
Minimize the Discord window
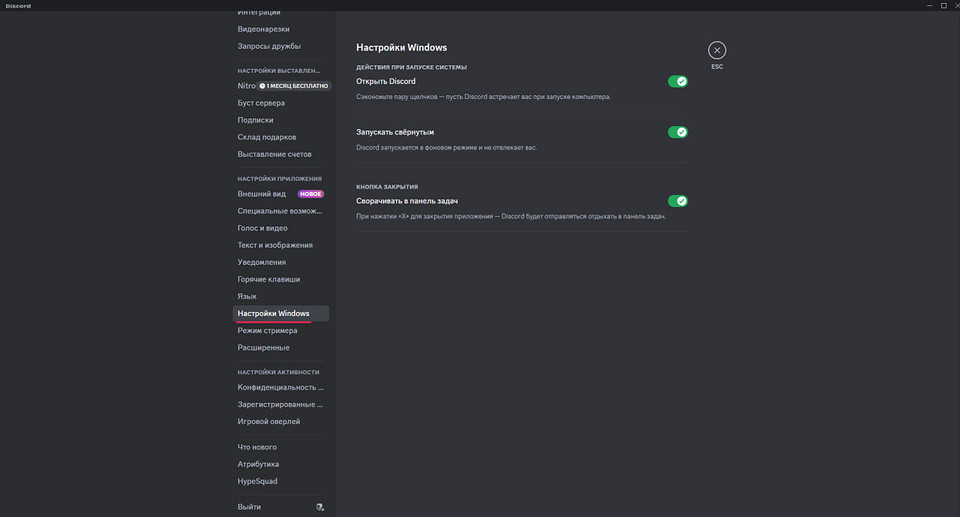(x=916, y=6)
